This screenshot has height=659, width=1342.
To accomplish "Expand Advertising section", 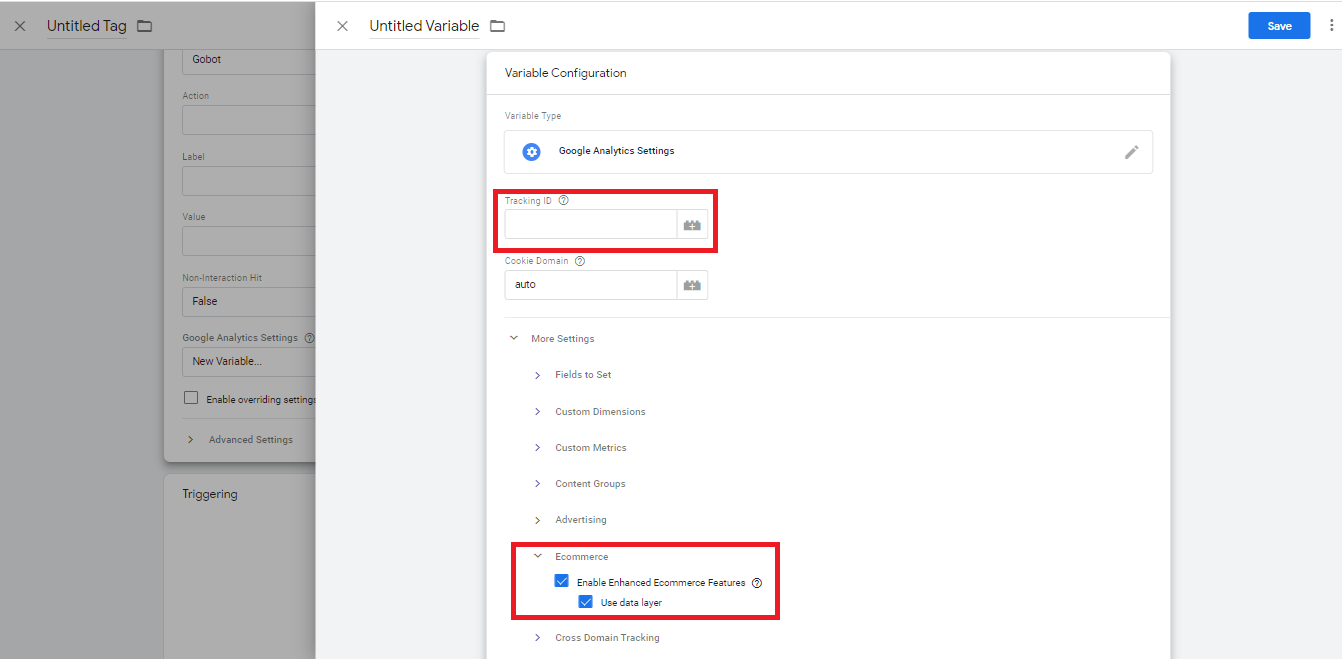I will [538, 520].
